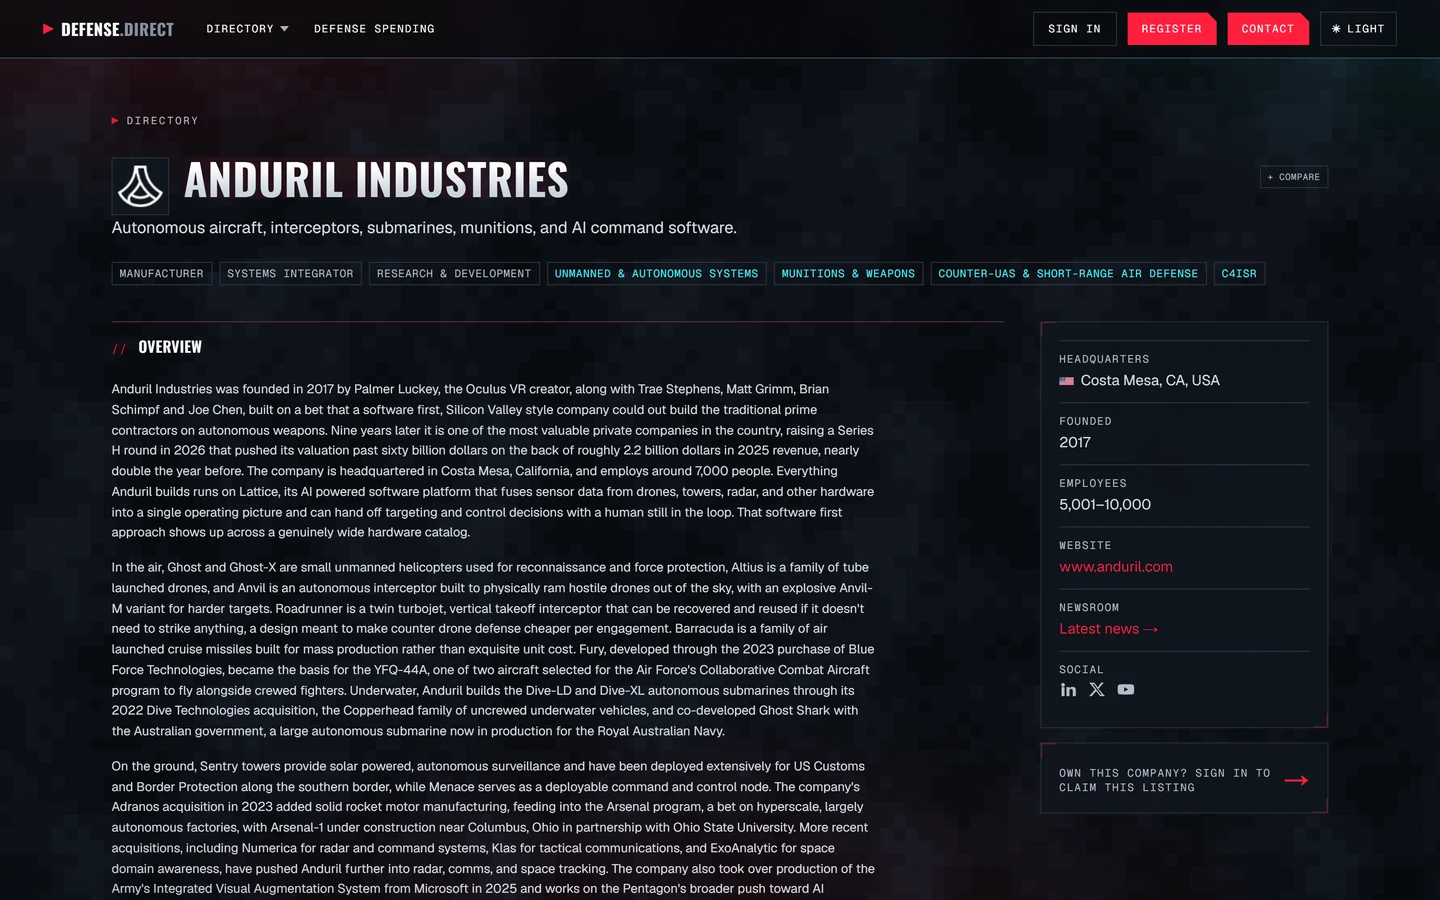This screenshot has height=900, width=1440.
Task: Select the Manufacturer tag
Action: pyautogui.click(x=161, y=274)
